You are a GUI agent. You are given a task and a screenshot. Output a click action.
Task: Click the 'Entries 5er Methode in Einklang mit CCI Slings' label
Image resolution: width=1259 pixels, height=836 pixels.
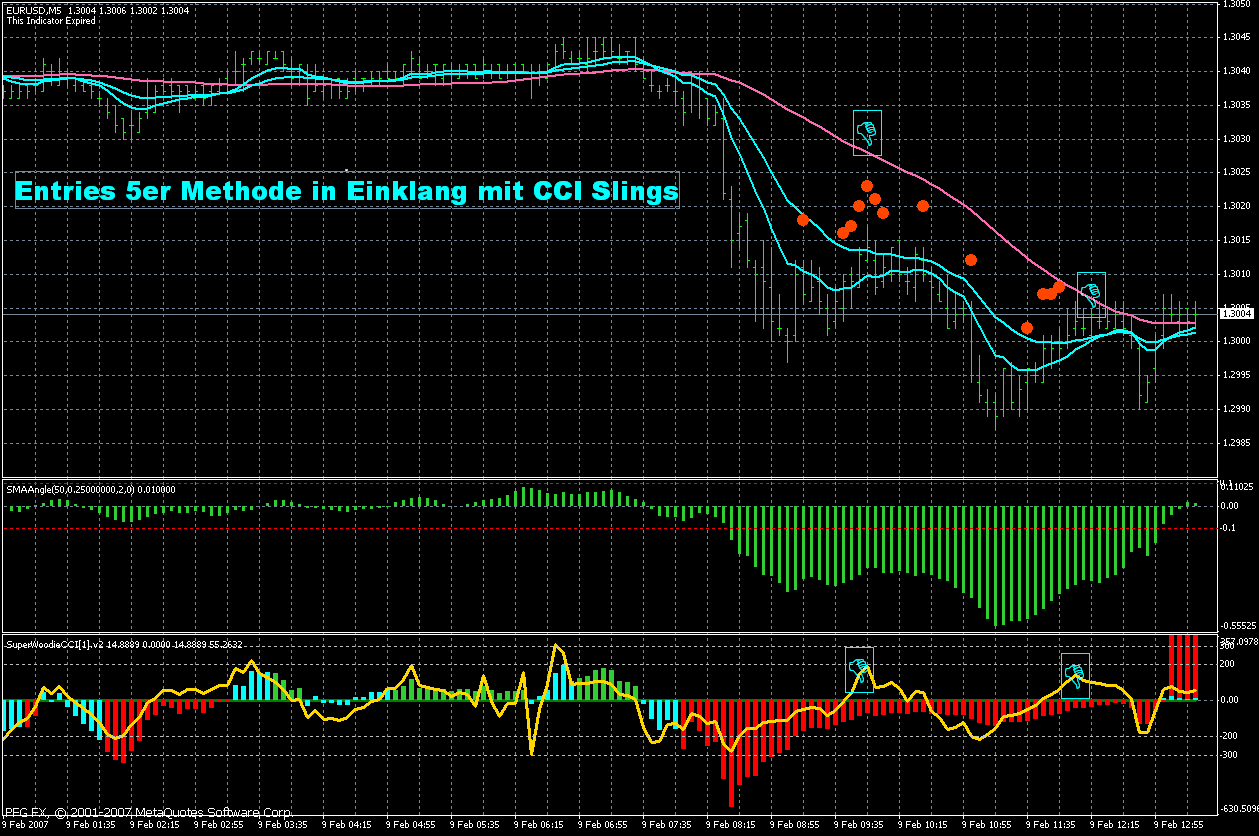coord(346,190)
